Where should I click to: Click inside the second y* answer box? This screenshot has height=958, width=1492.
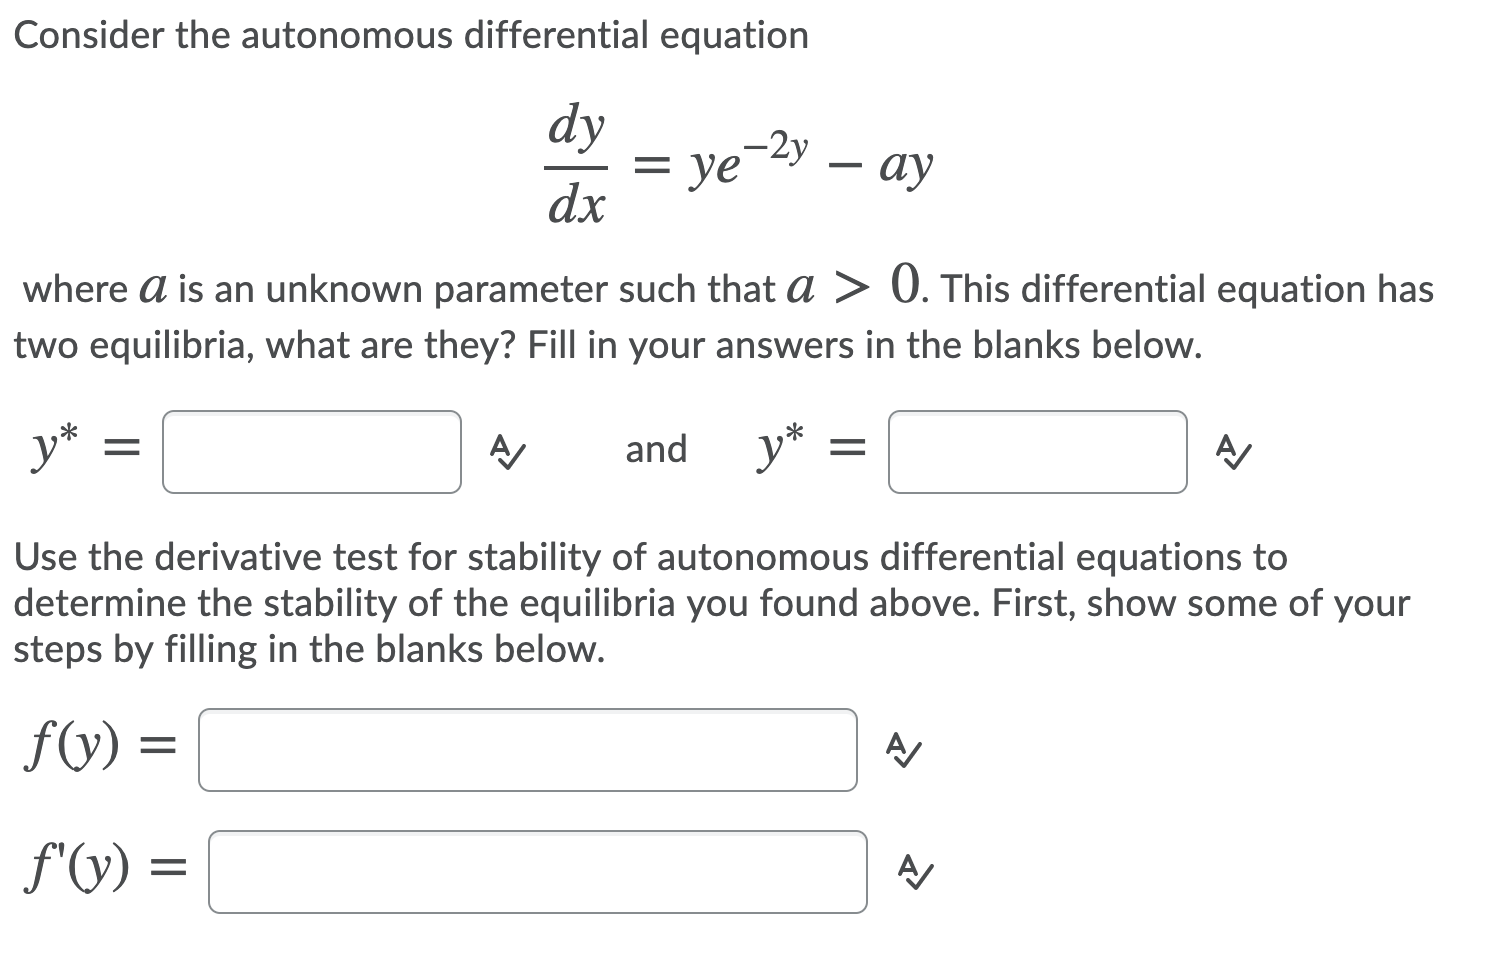(1036, 452)
